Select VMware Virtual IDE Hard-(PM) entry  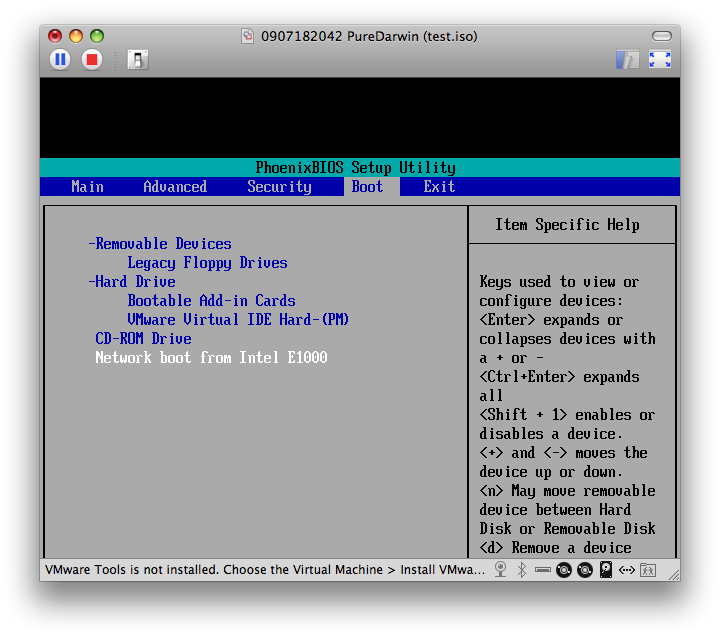(238, 319)
